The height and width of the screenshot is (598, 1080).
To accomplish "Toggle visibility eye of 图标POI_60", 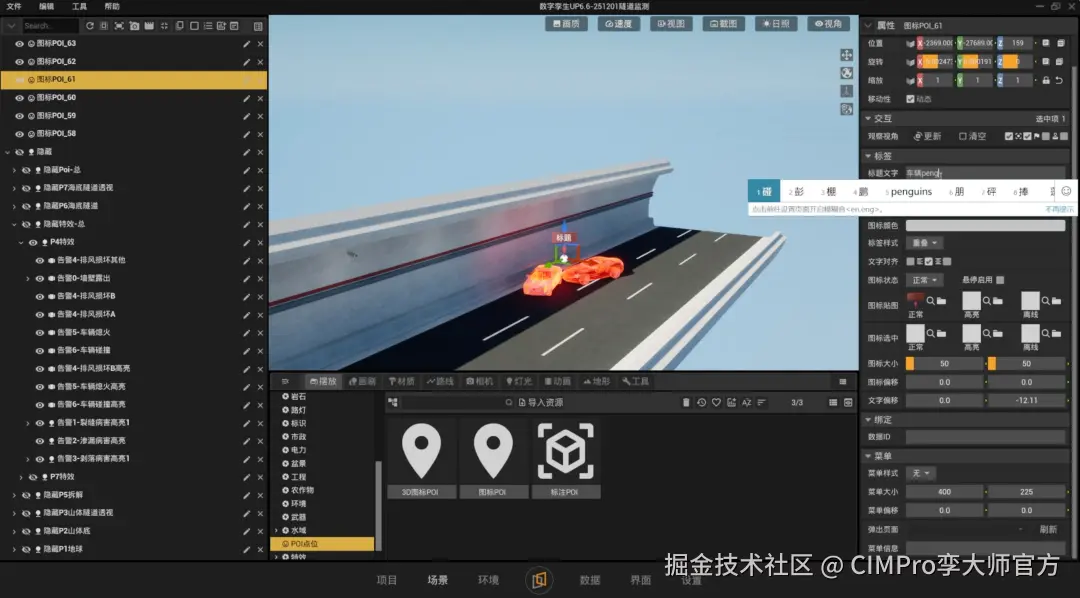I will [19, 98].
